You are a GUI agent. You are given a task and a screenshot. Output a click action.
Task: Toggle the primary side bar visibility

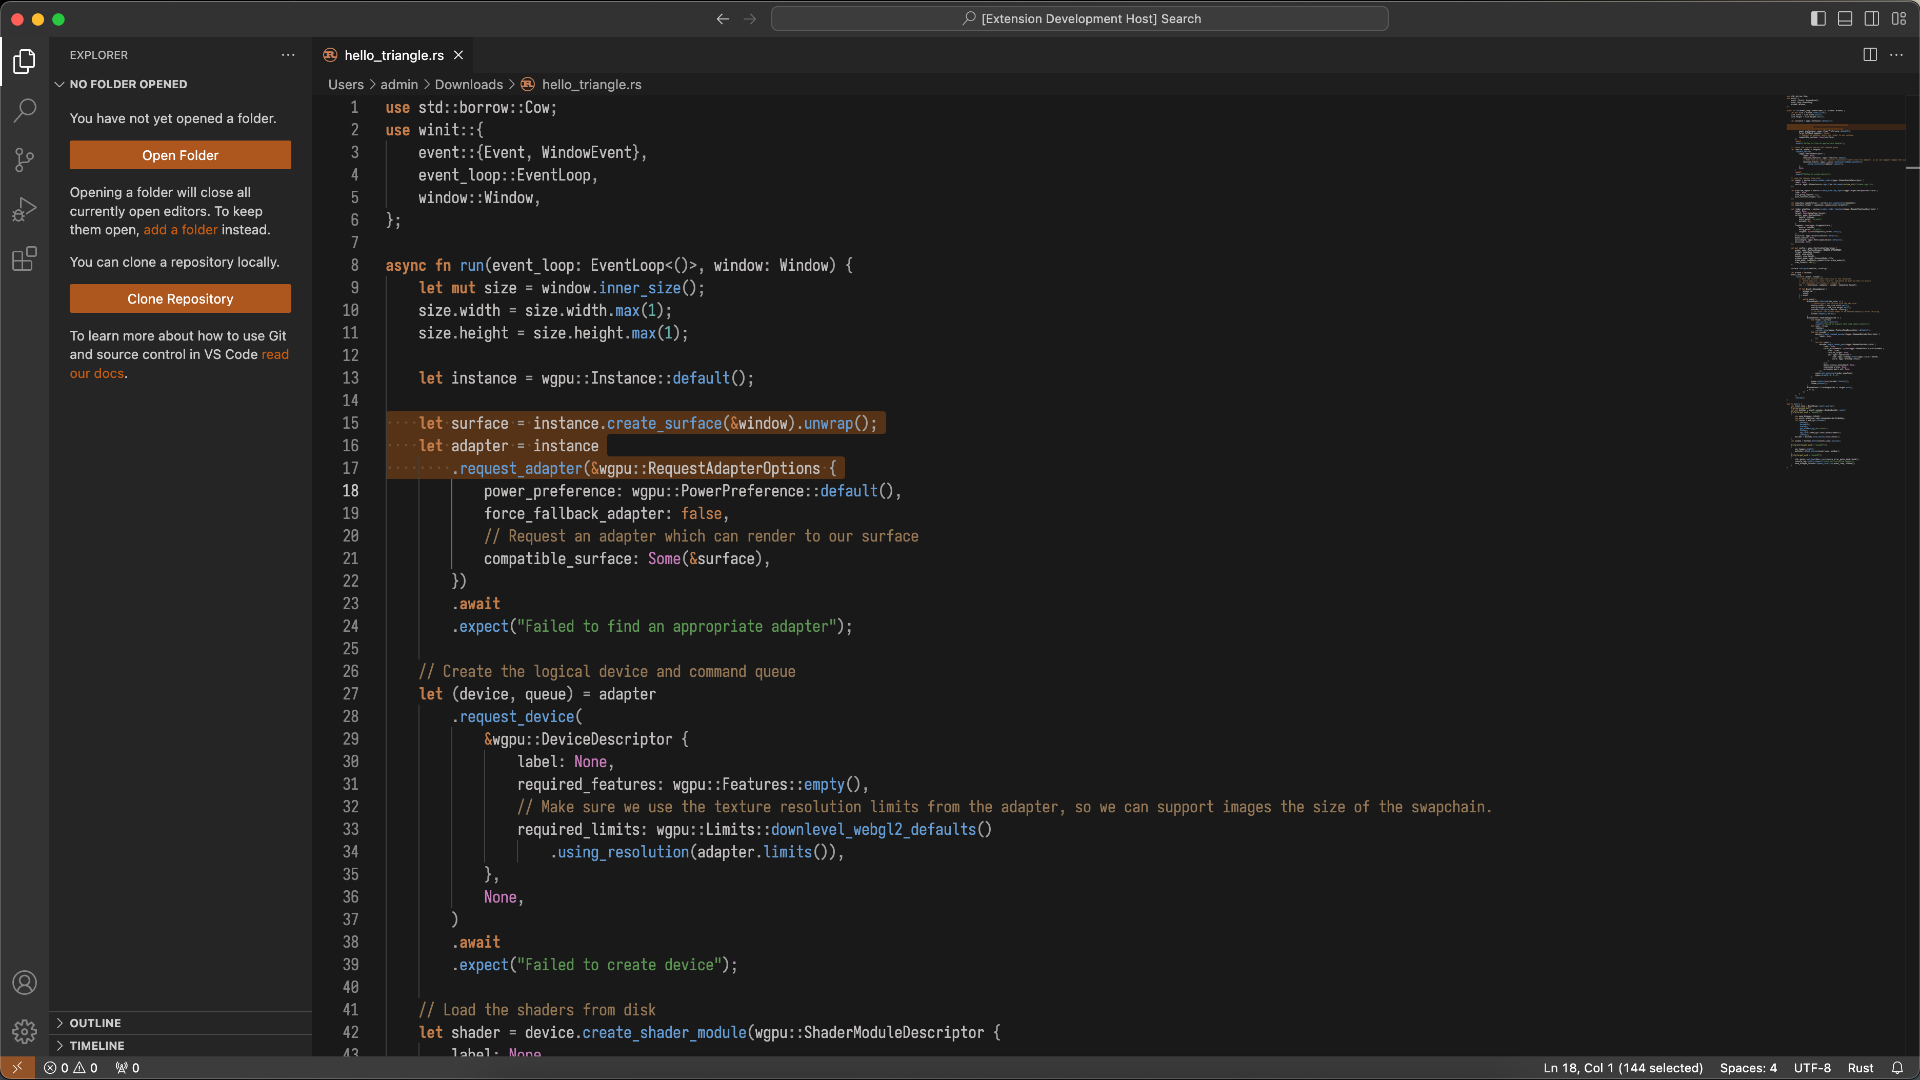tap(1818, 19)
